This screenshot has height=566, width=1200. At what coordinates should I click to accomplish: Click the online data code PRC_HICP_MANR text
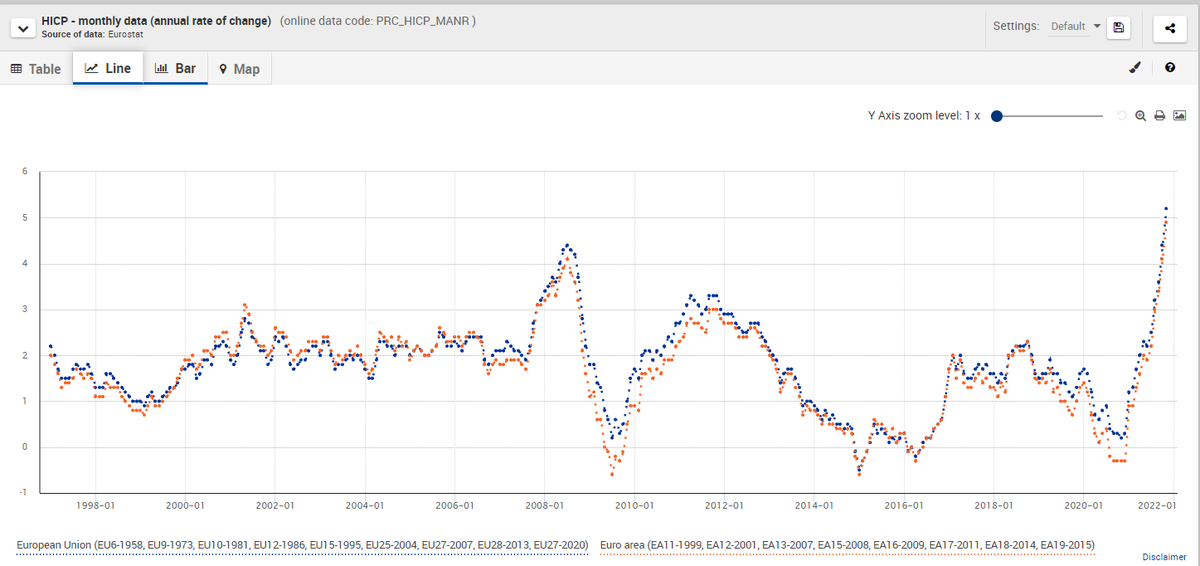coord(378,21)
